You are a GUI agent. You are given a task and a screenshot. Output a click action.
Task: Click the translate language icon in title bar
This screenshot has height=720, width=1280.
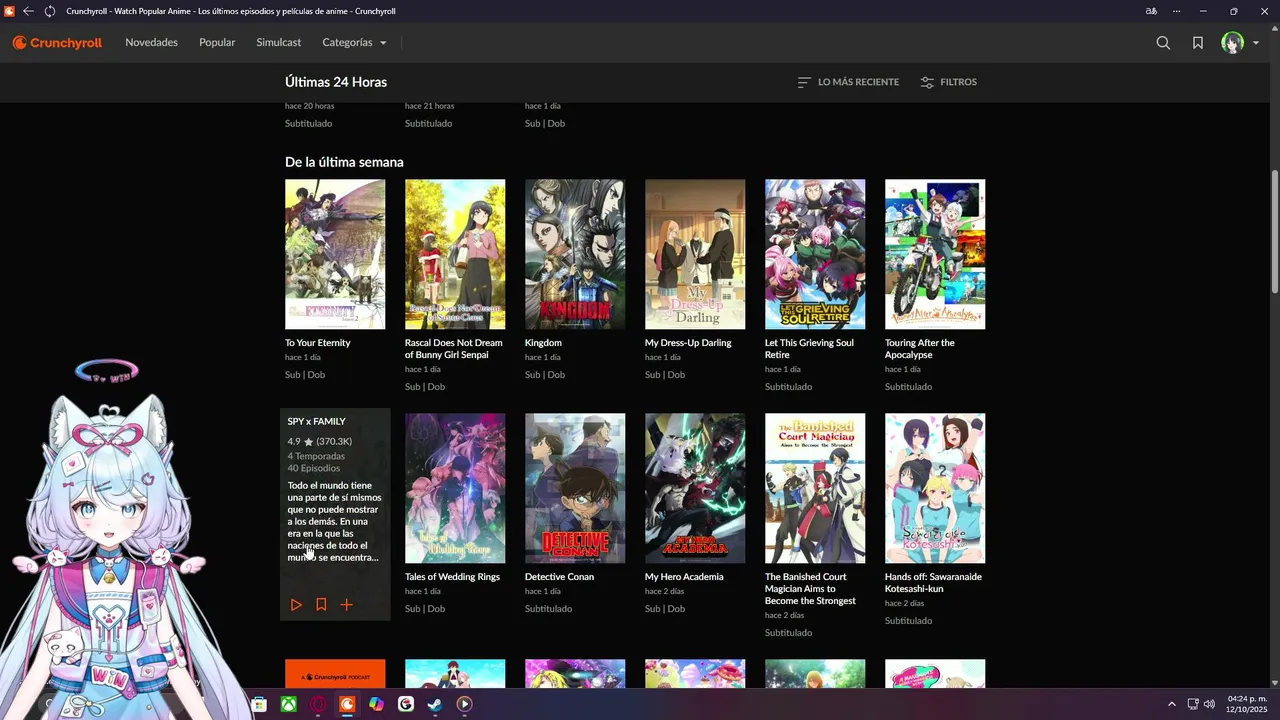point(1152,11)
